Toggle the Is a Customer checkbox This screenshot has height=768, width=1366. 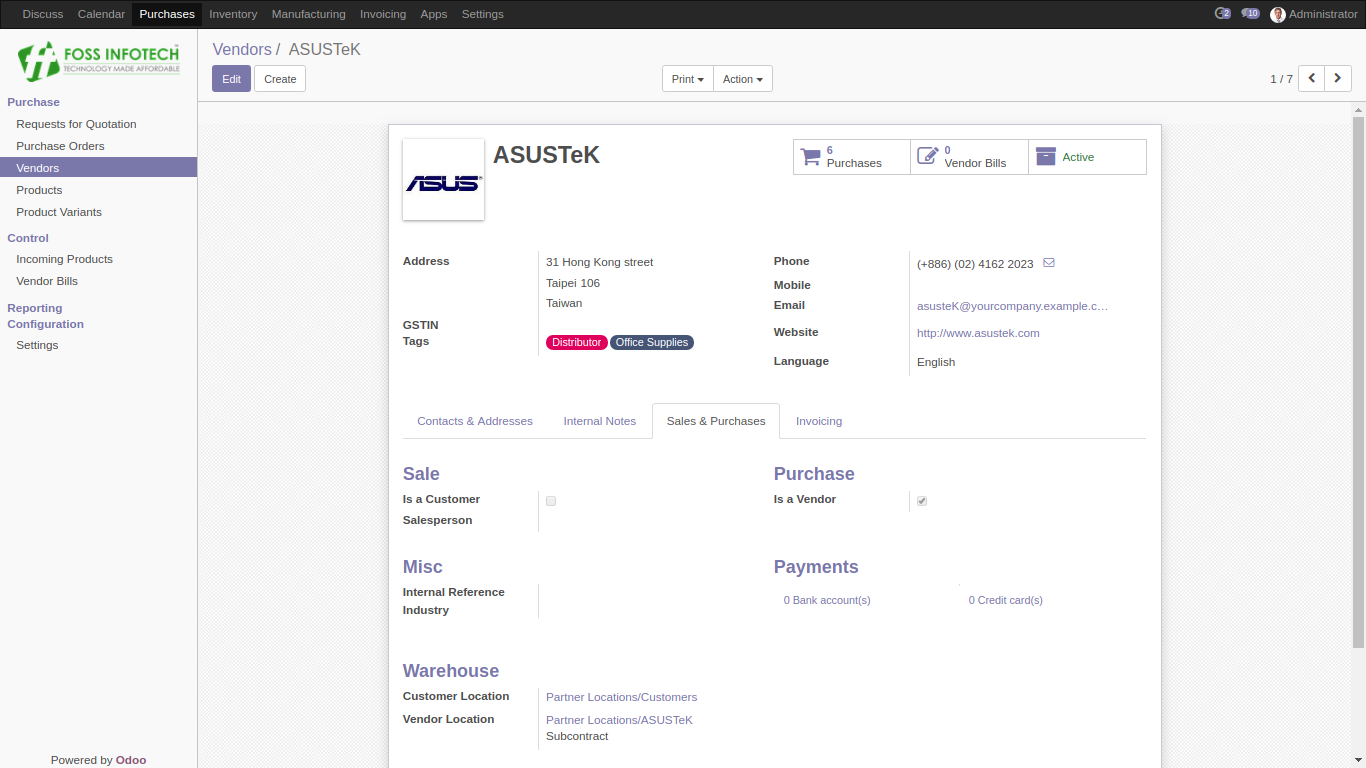coord(551,501)
